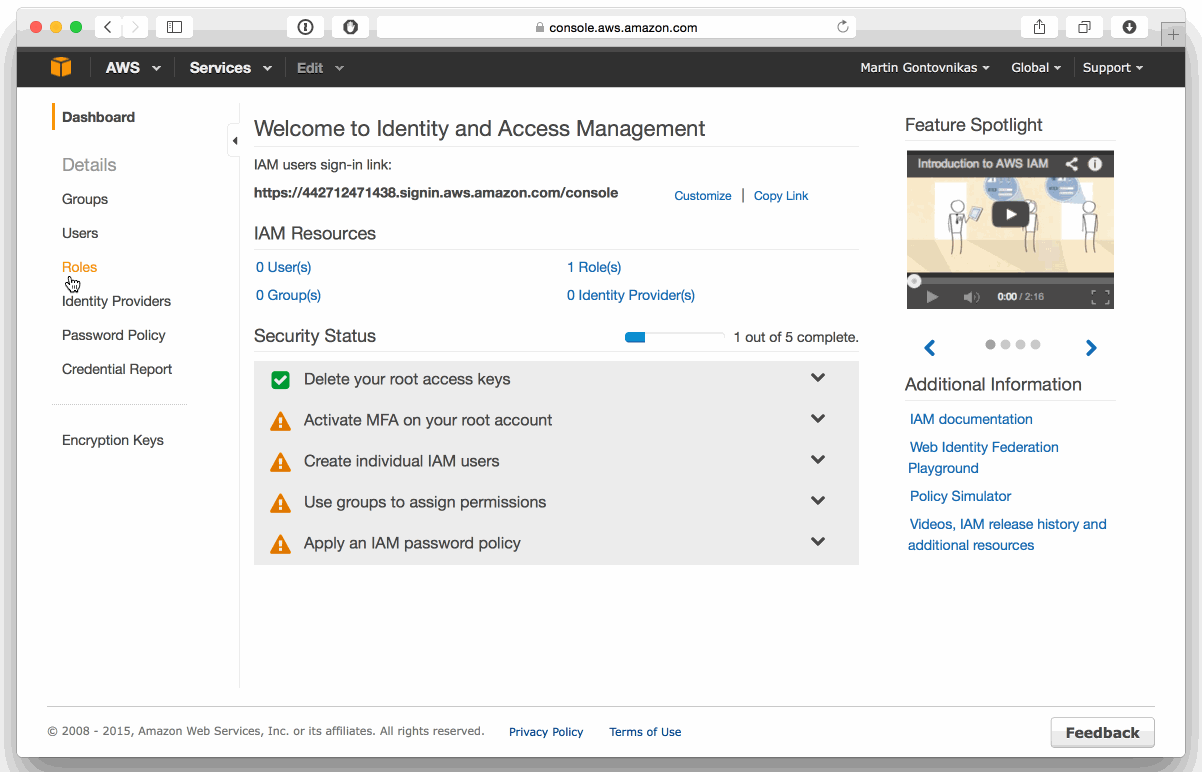
Task: Click Safari's forward arrow button
Action: (x=135, y=27)
